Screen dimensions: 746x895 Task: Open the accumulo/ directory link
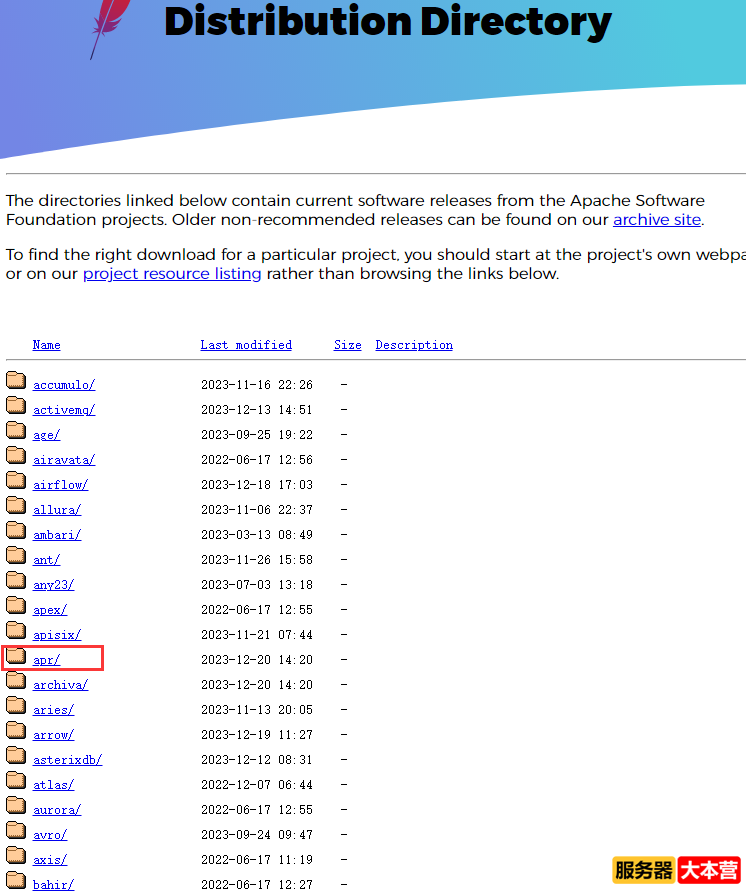pyautogui.click(x=64, y=385)
